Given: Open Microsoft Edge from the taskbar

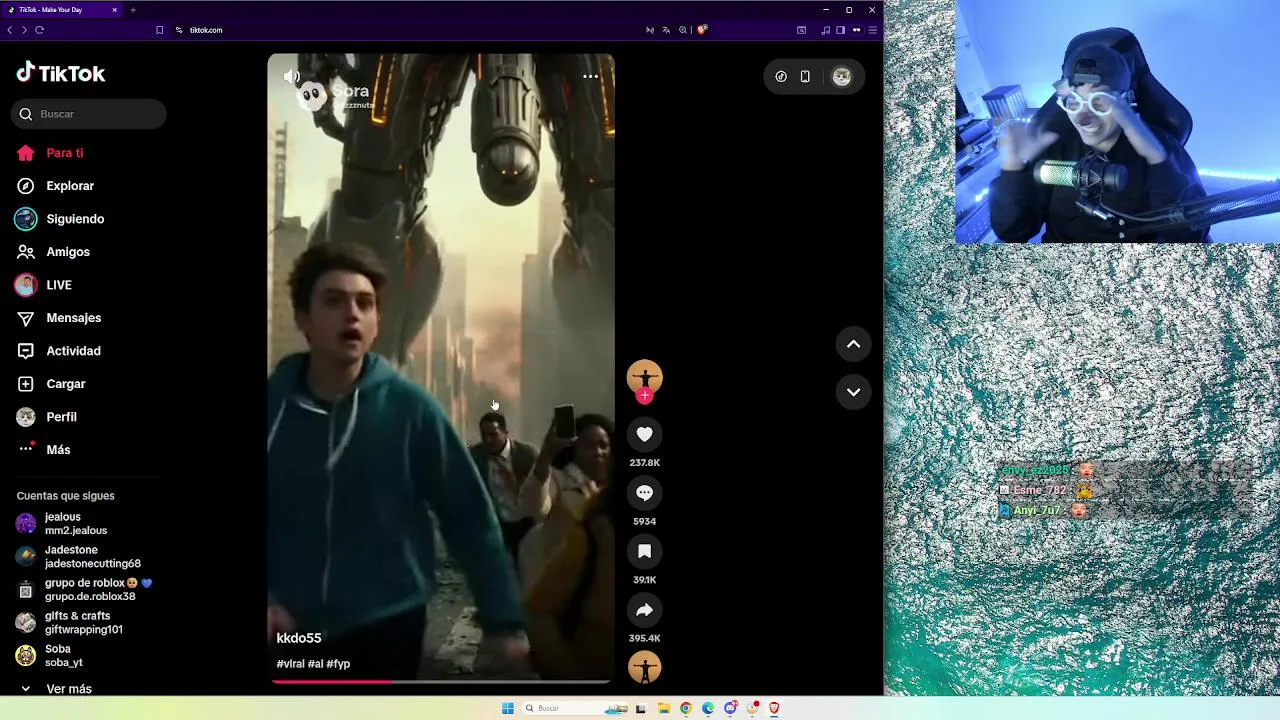Looking at the screenshot, I should (x=708, y=708).
